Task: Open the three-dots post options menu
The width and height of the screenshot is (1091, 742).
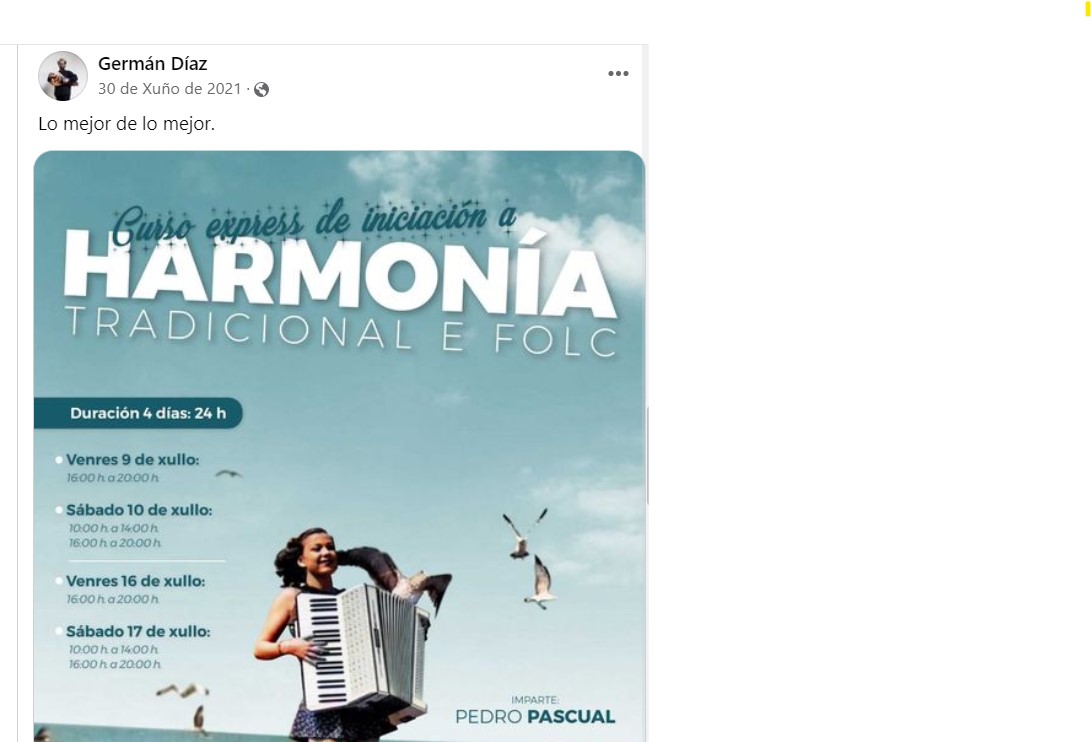Action: click(x=618, y=74)
